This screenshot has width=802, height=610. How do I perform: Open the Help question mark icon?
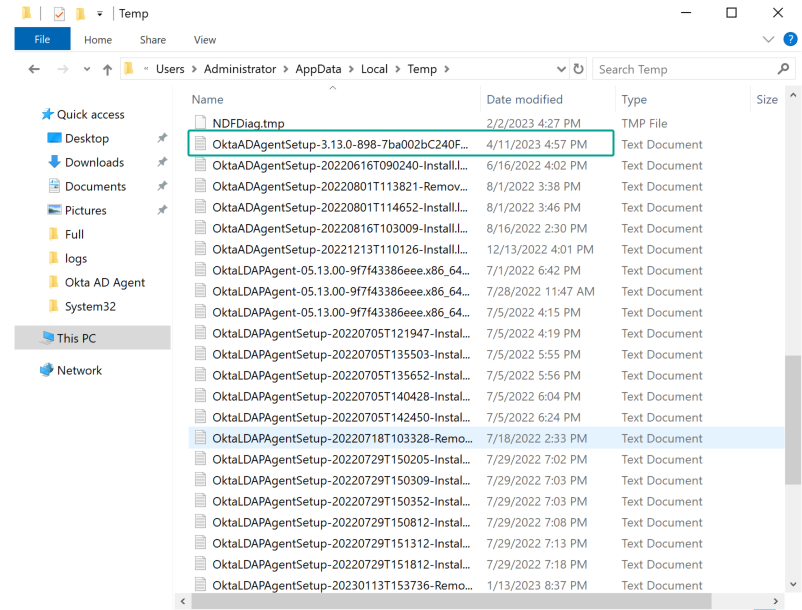pos(790,39)
